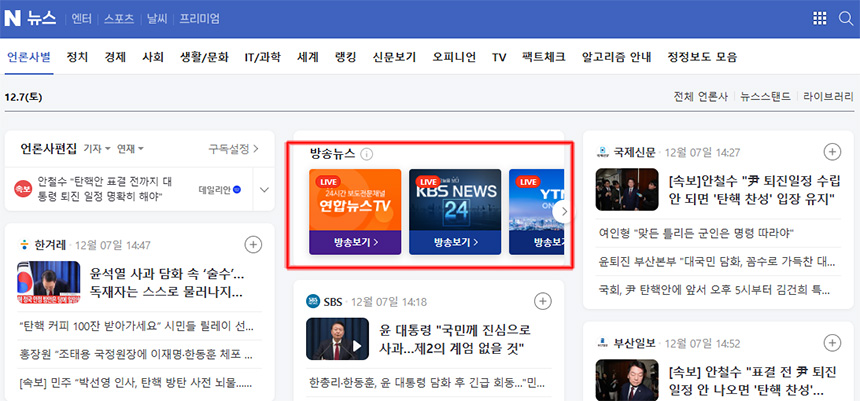
Task: Open 국제신문 안철수 article thumbnail
Action: pos(627,189)
